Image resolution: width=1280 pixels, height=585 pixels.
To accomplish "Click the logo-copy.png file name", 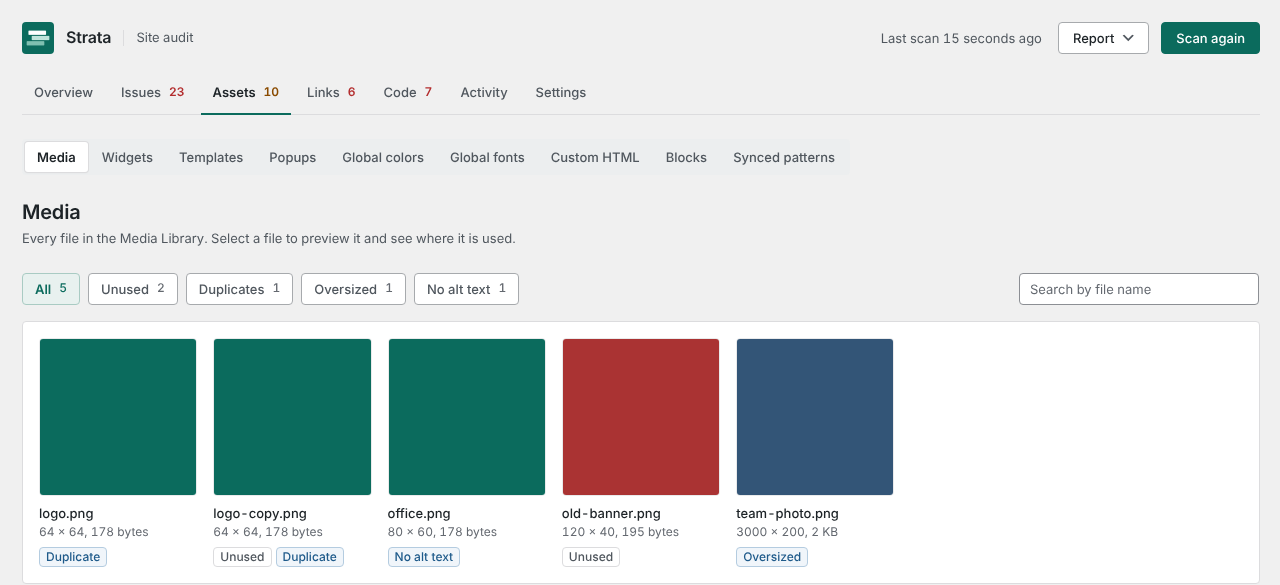I will coord(260,514).
